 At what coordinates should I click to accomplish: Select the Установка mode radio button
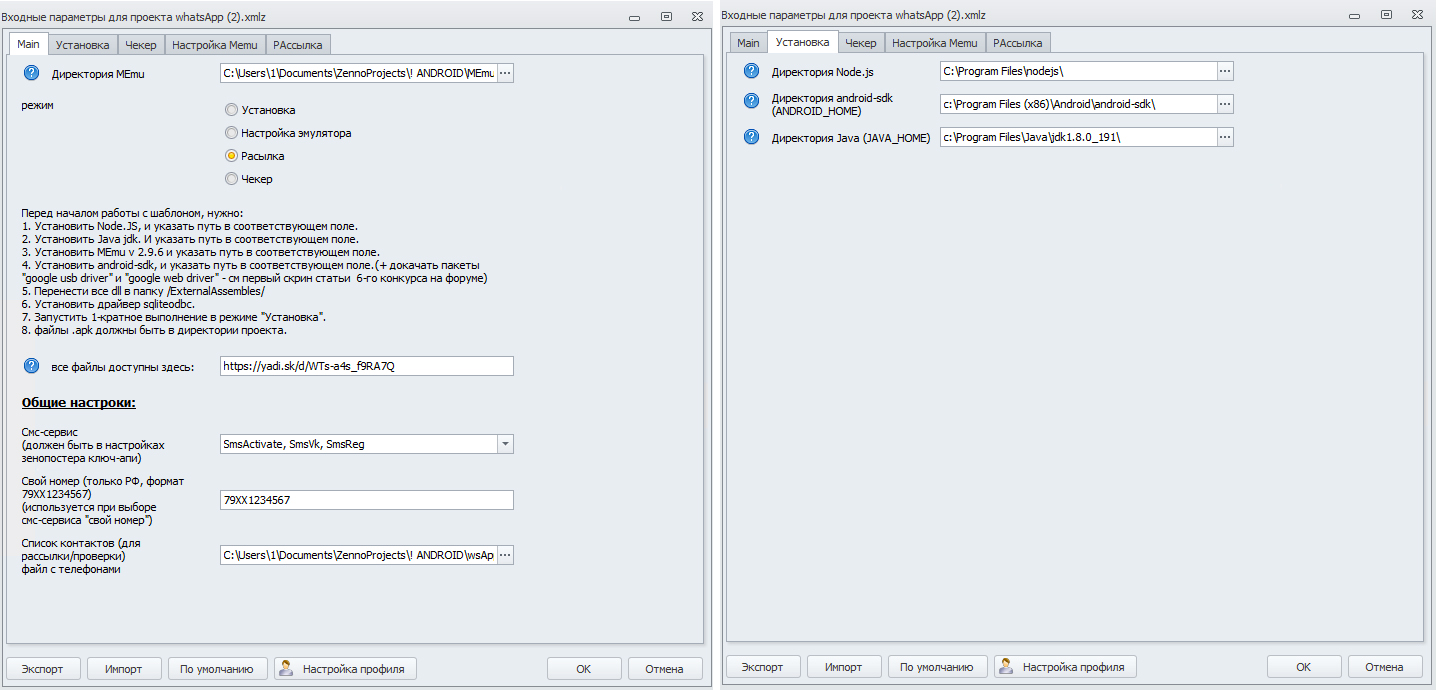click(x=232, y=110)
